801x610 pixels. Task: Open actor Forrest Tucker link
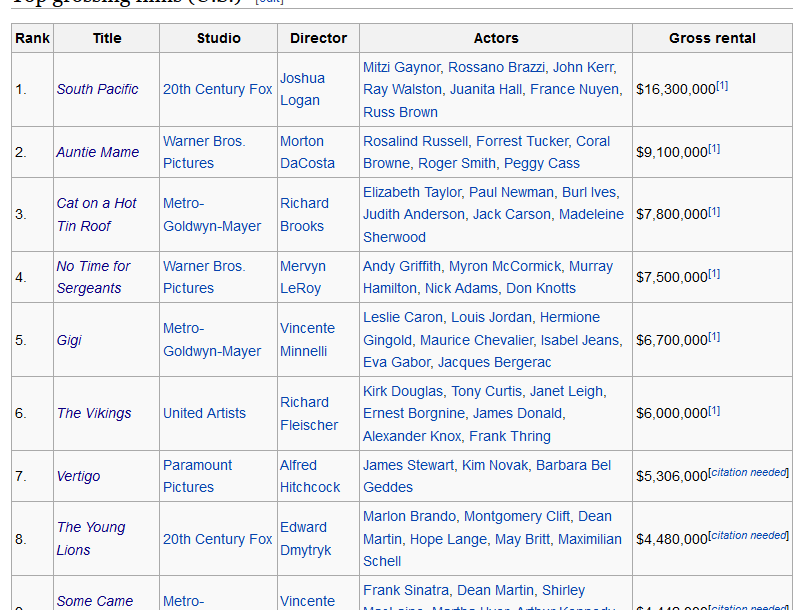522,142
